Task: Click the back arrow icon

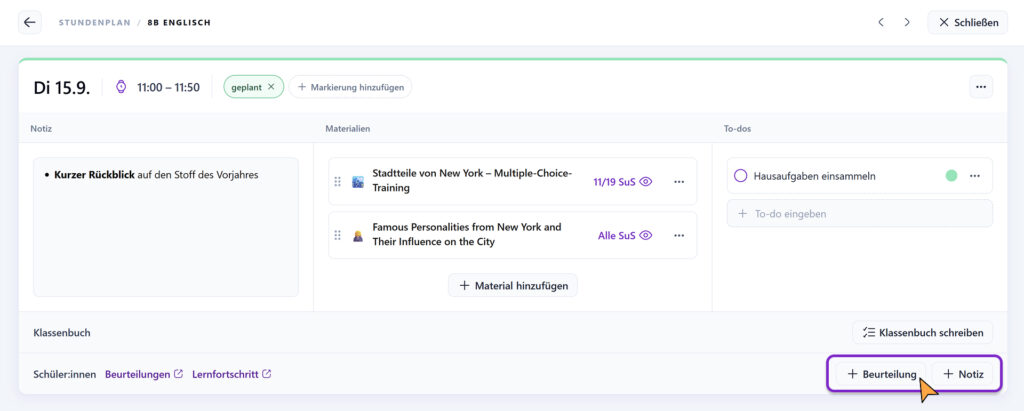Action: [29, 22]
